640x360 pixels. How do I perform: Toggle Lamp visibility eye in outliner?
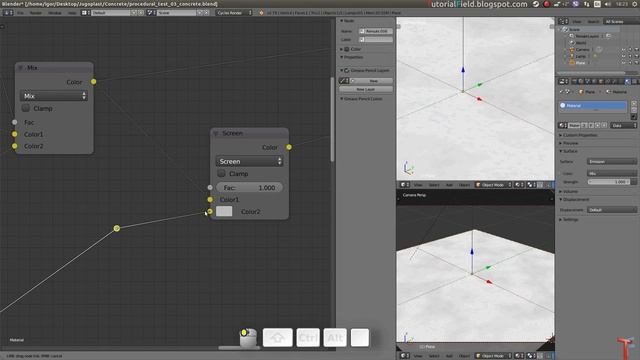pyautogui.click(x=623, y=56)
